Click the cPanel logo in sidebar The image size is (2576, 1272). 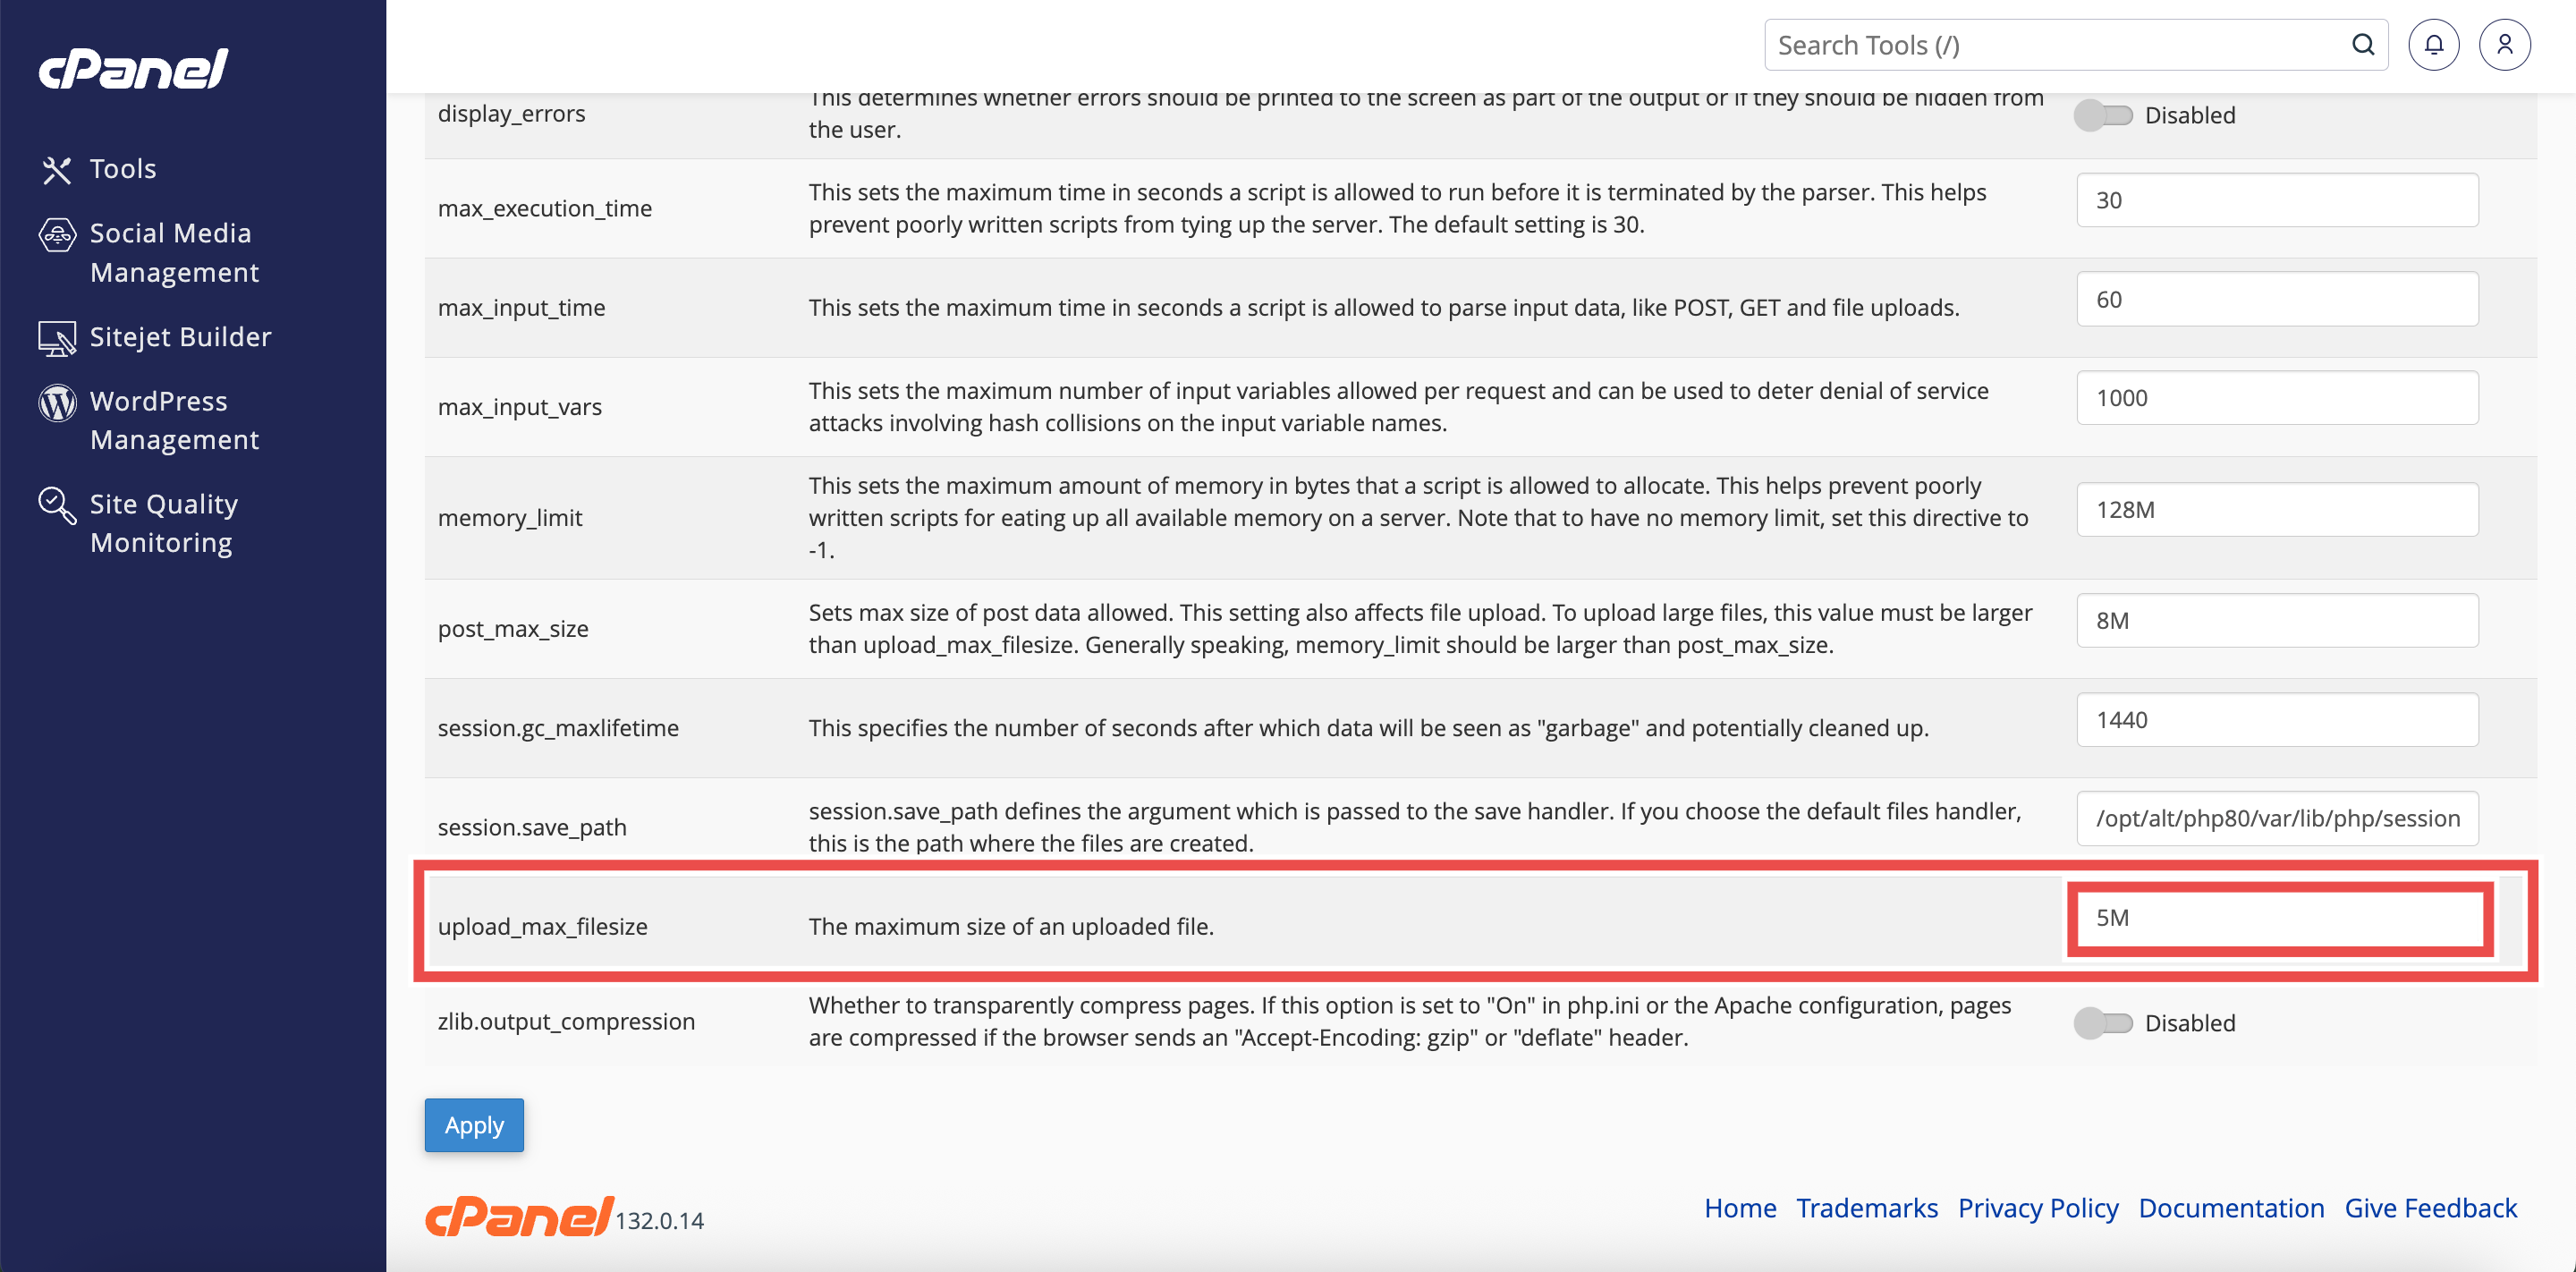pos(134,69)
